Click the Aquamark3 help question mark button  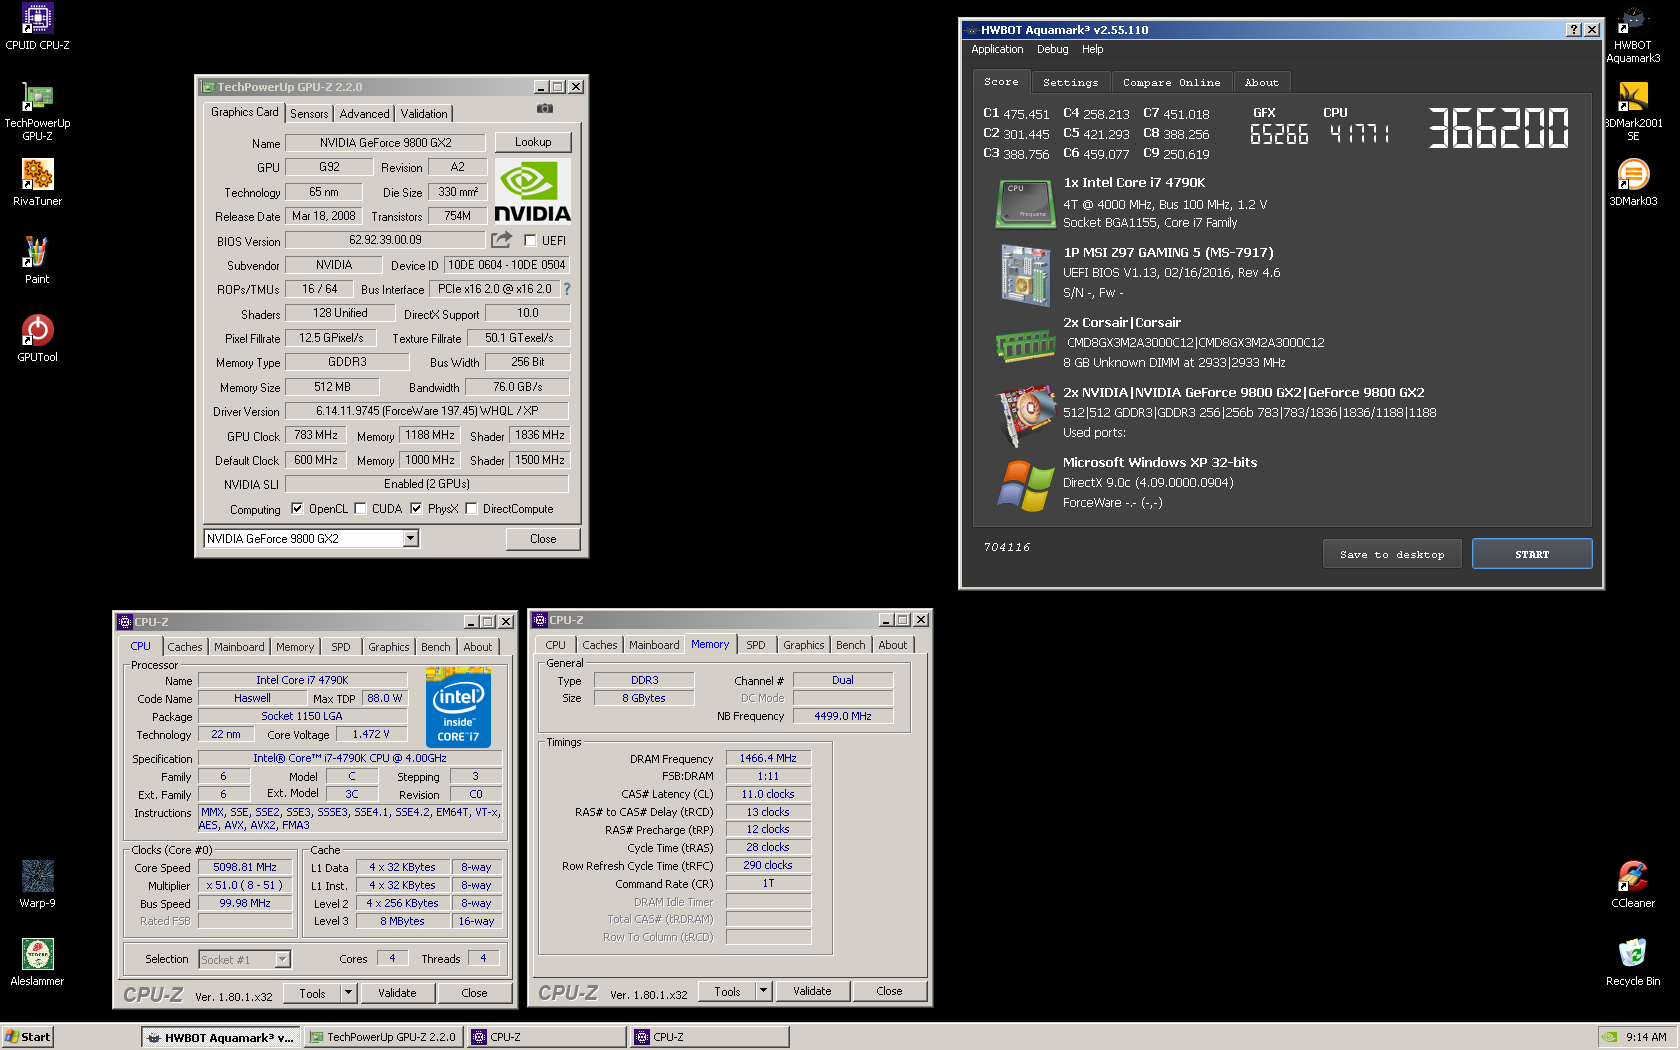pyautogui.click(x=1574, y=30)
